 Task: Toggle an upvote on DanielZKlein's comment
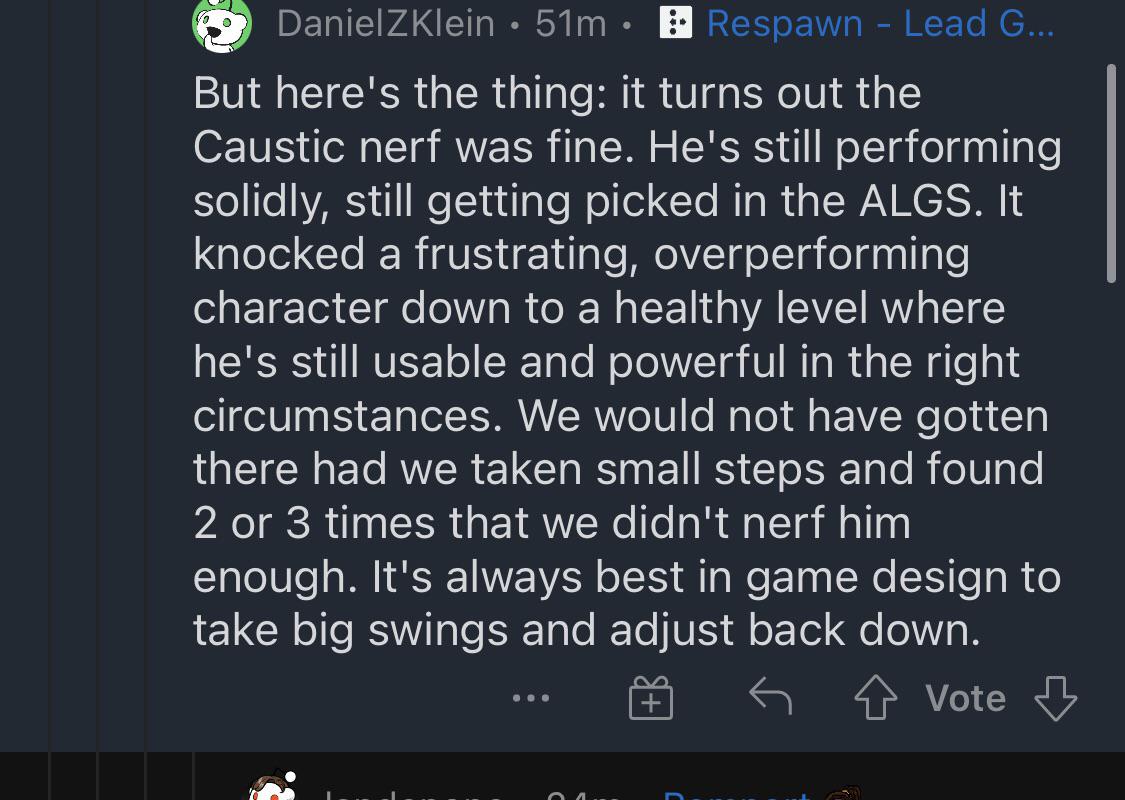(876, 698)
